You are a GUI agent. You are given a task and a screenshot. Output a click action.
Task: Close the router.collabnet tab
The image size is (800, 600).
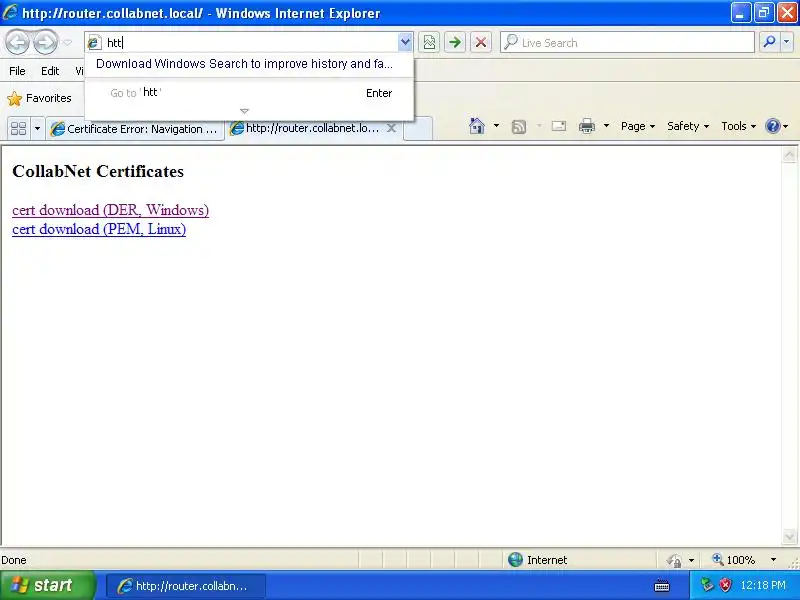point(391,128)
